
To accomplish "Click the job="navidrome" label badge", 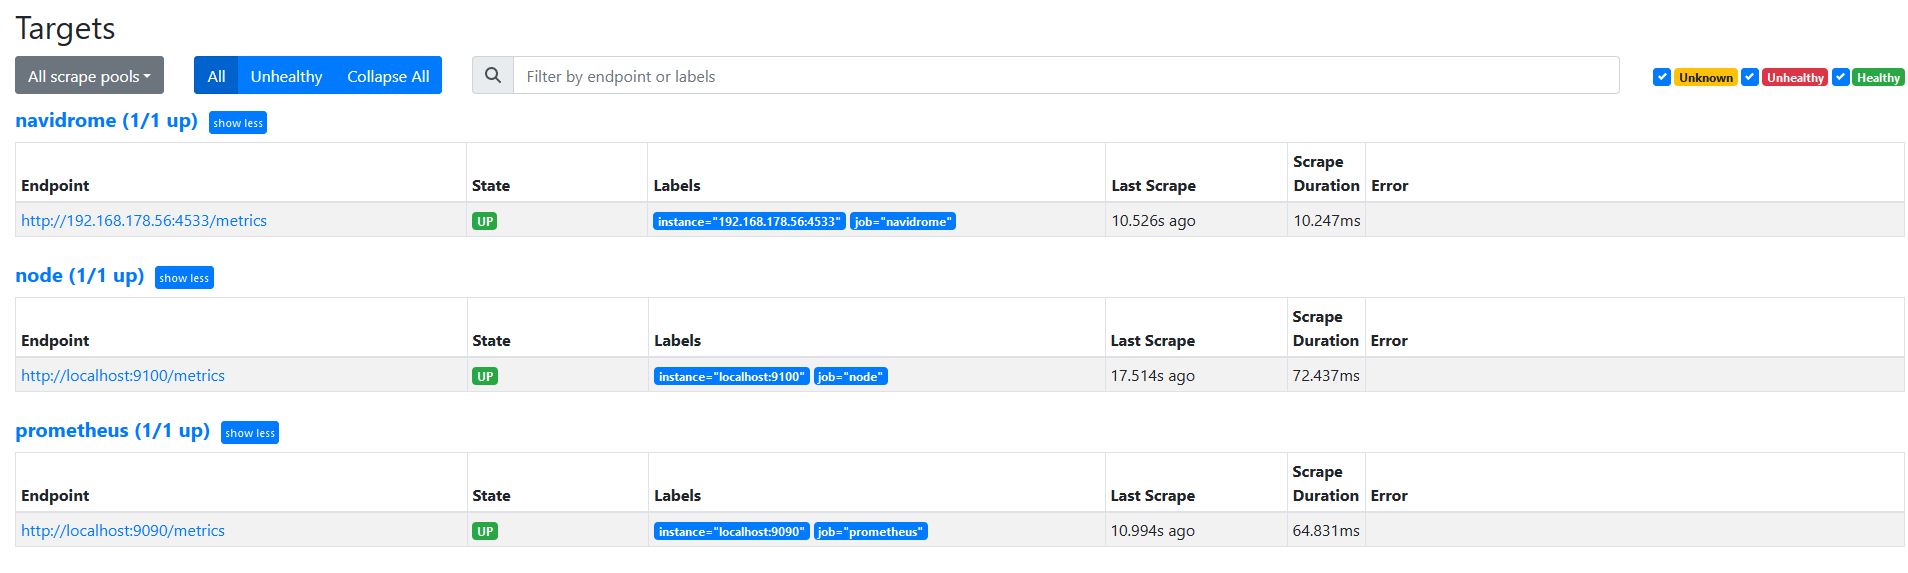I will click(903, 221).
